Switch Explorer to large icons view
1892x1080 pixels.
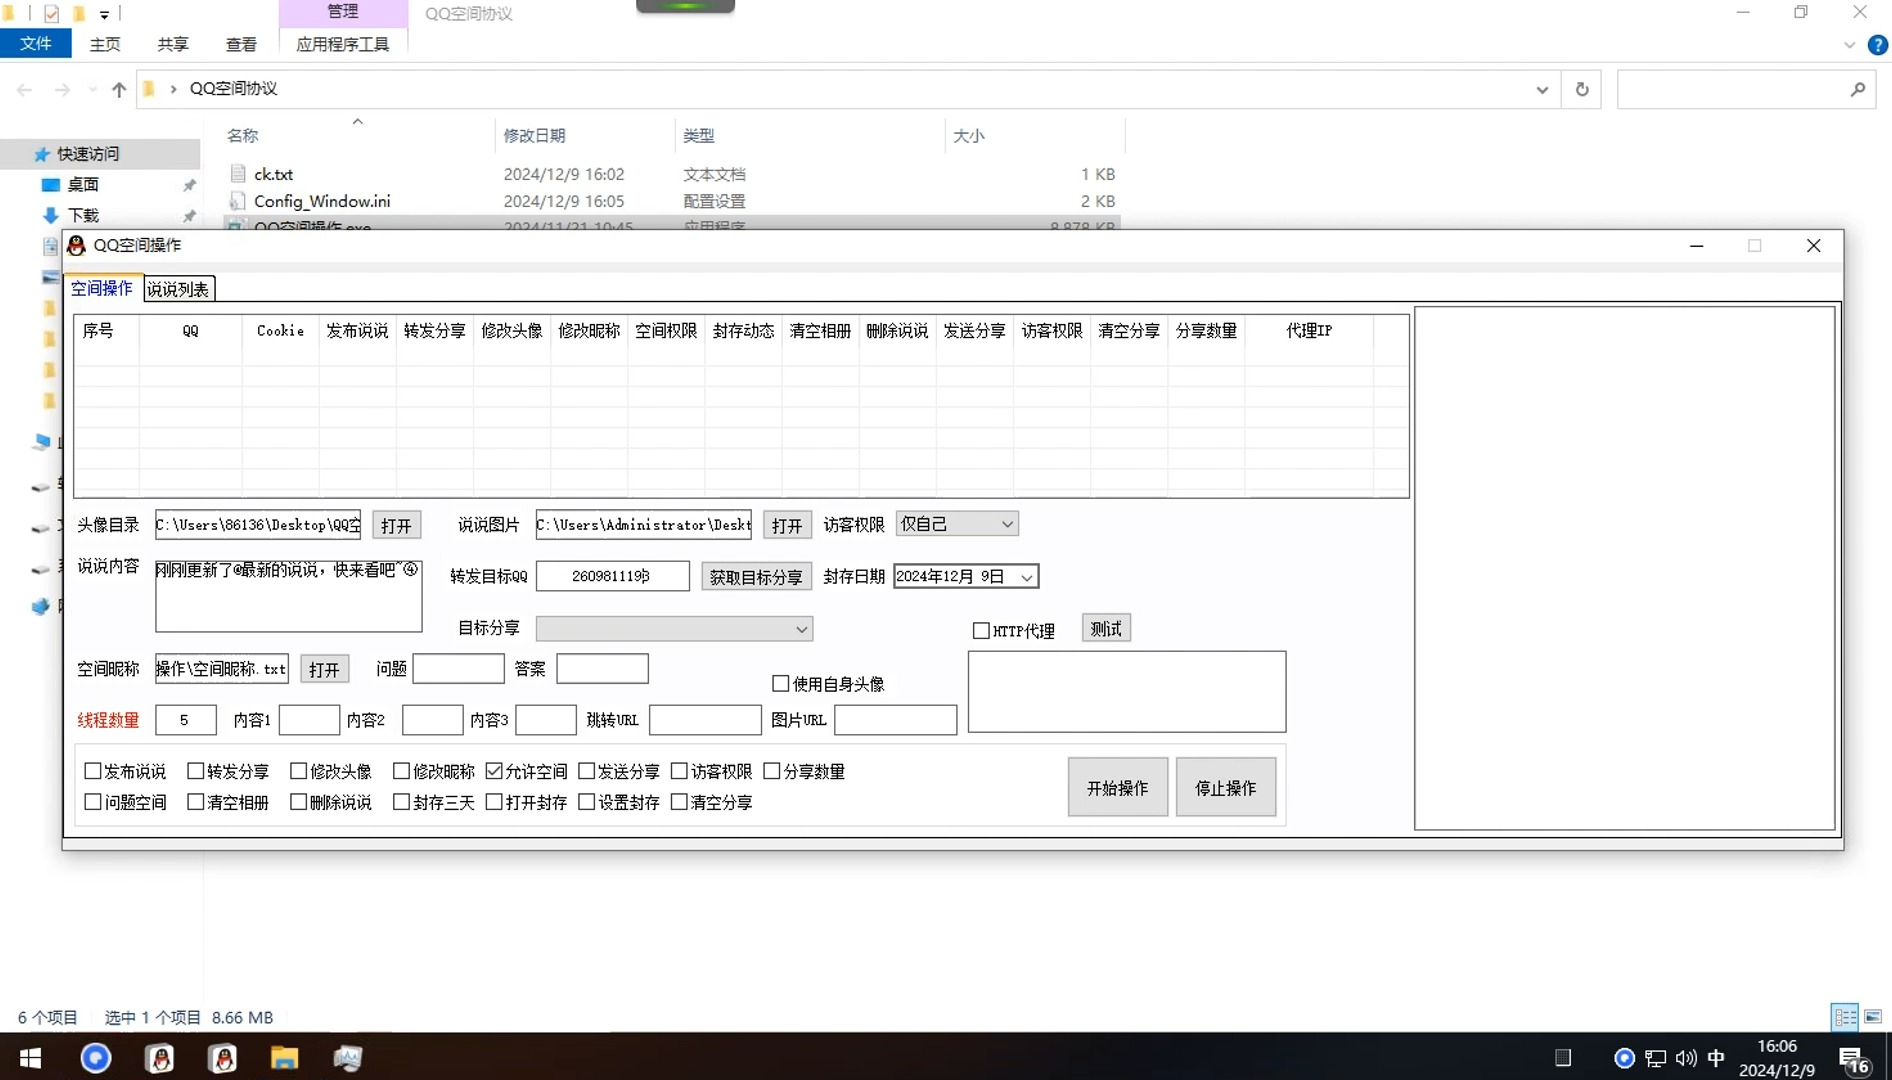(1873, 1017)
